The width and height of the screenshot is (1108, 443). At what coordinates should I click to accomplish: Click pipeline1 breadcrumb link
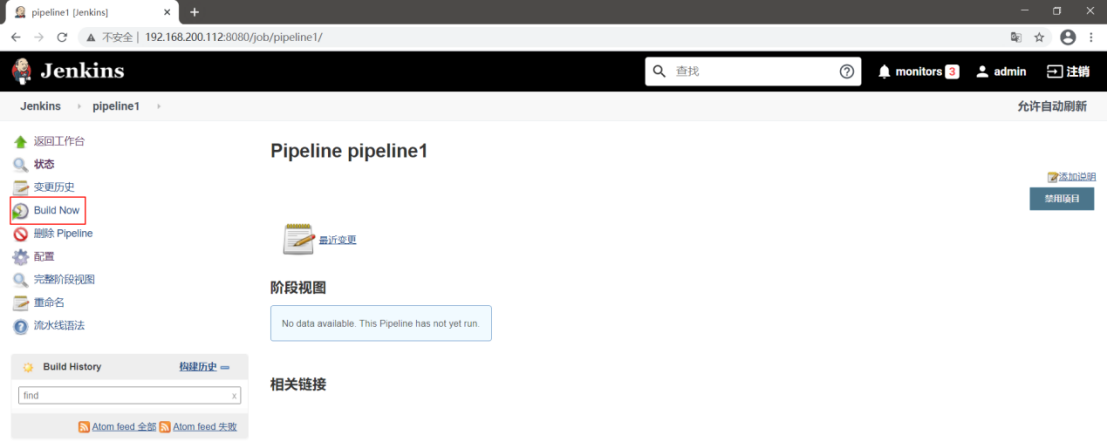click(116, 107)
